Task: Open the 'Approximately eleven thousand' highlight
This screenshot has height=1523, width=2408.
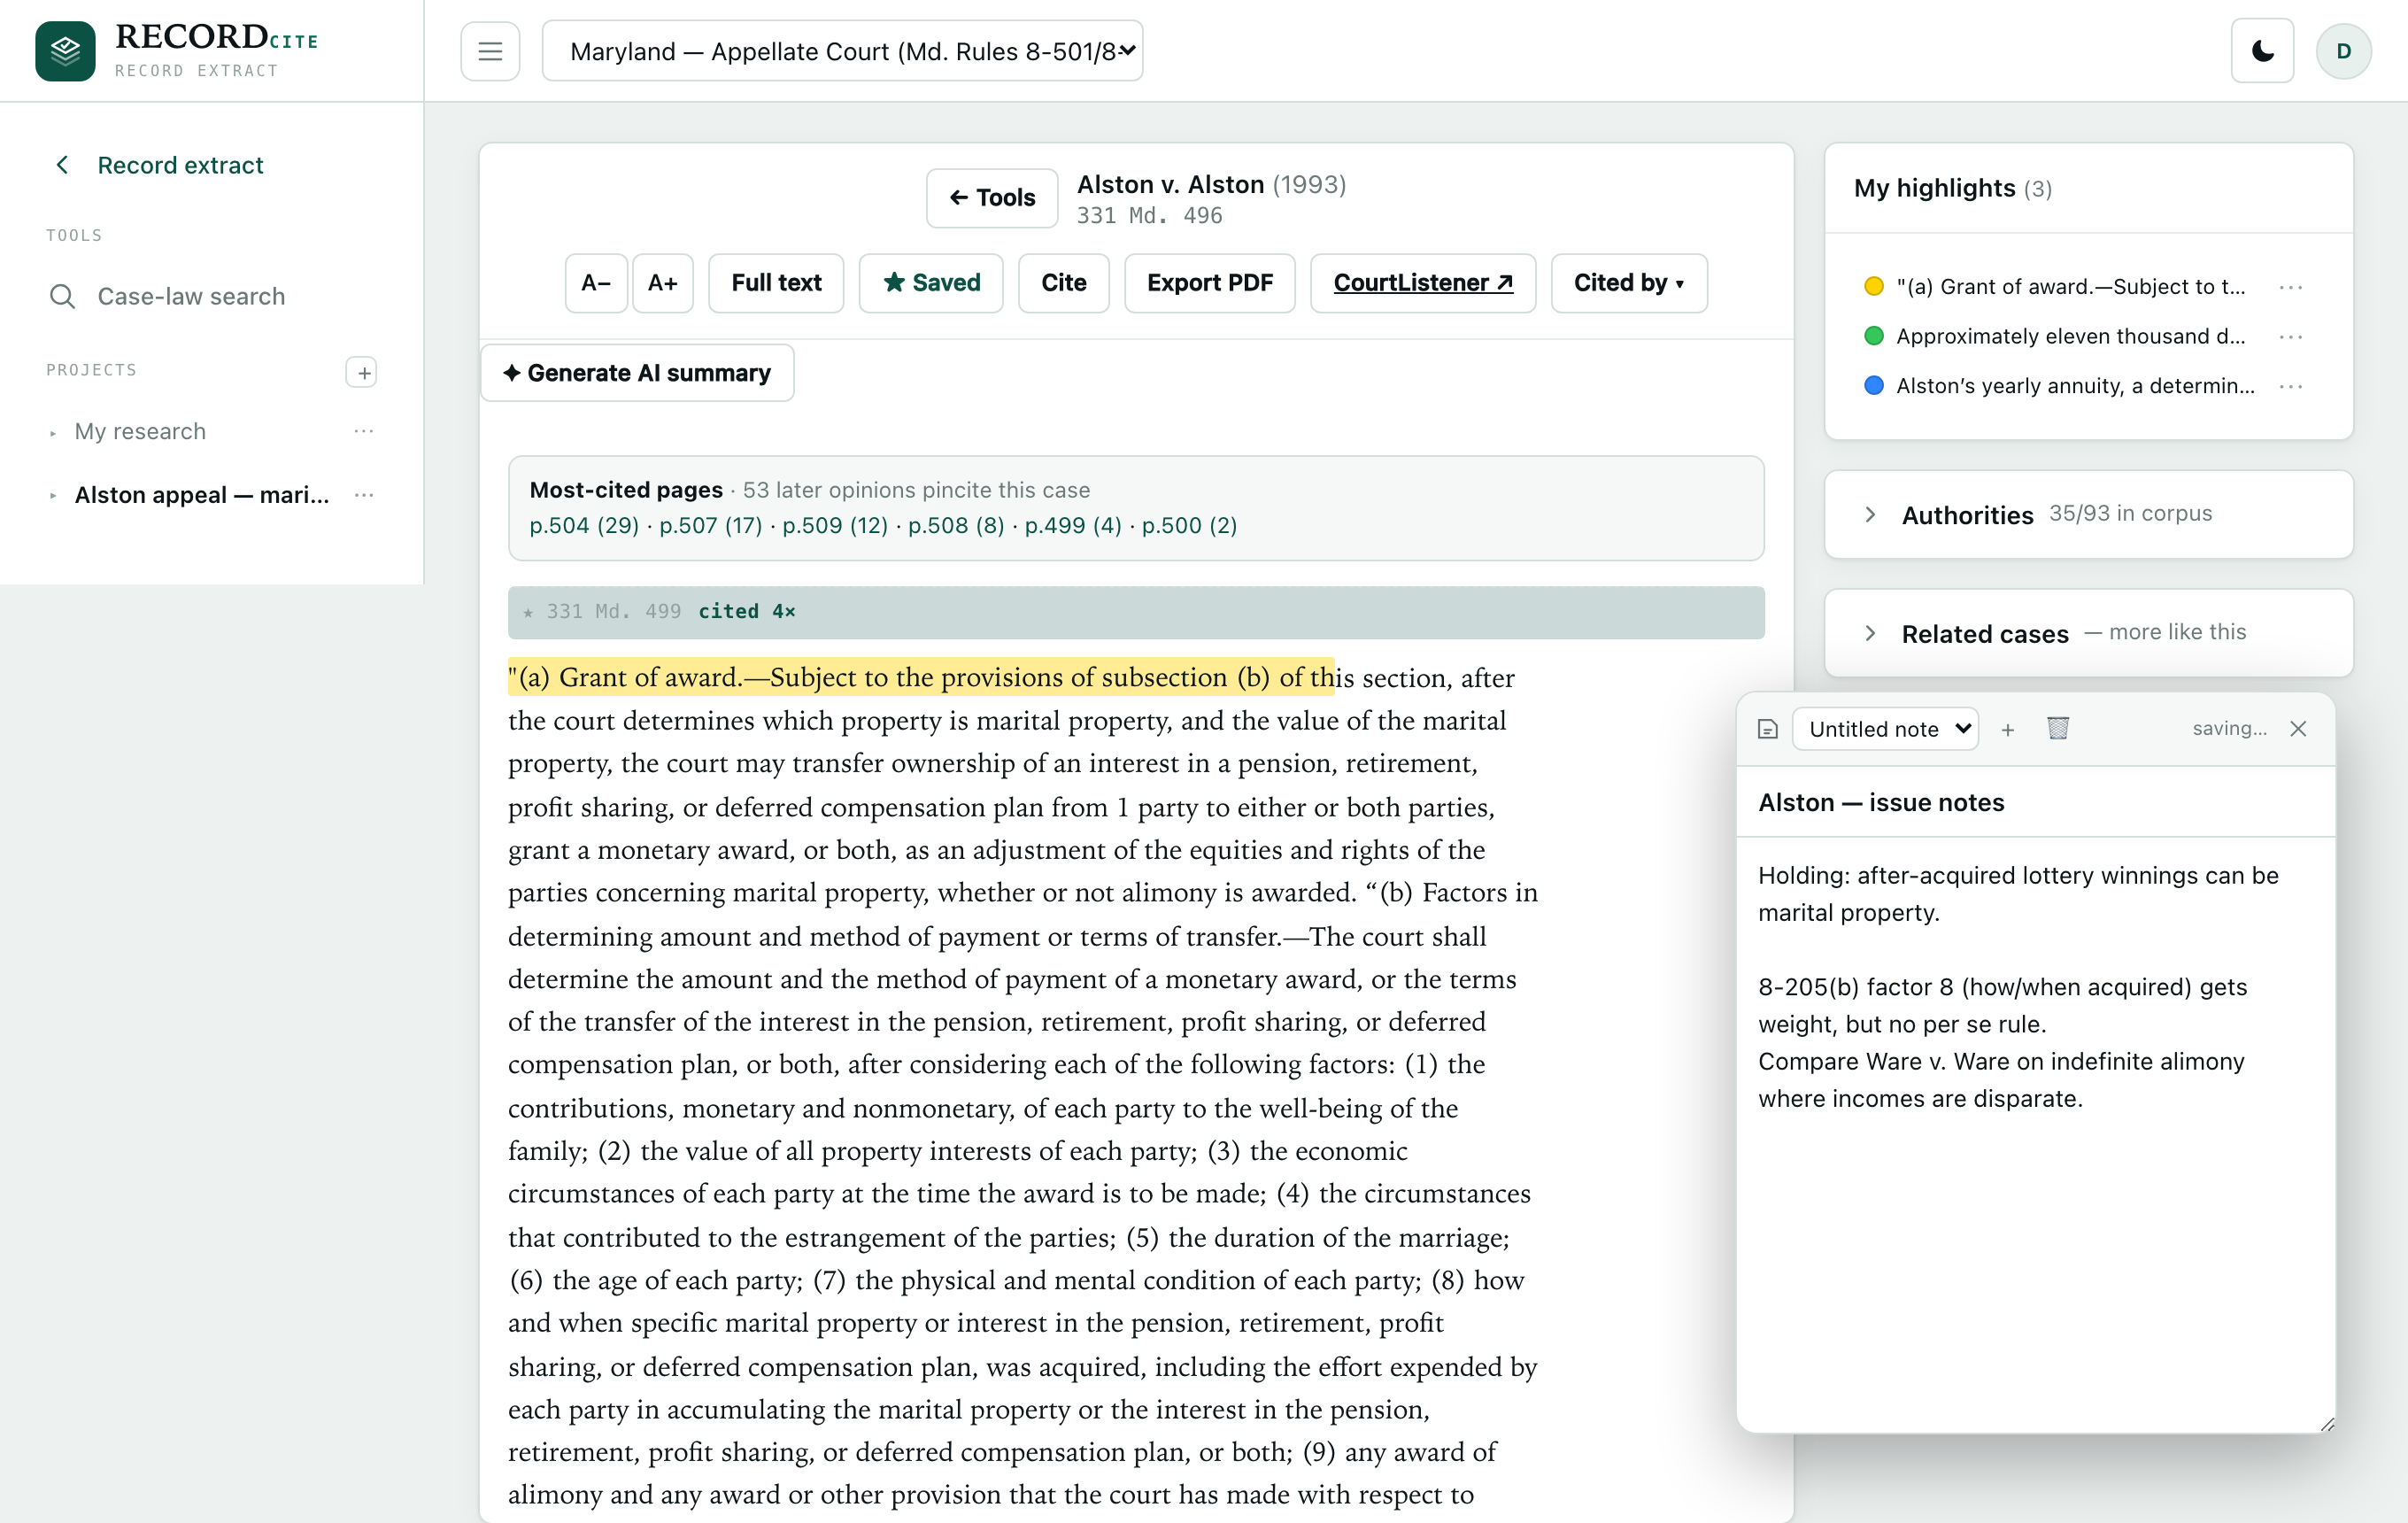Action: point(2070,336)
